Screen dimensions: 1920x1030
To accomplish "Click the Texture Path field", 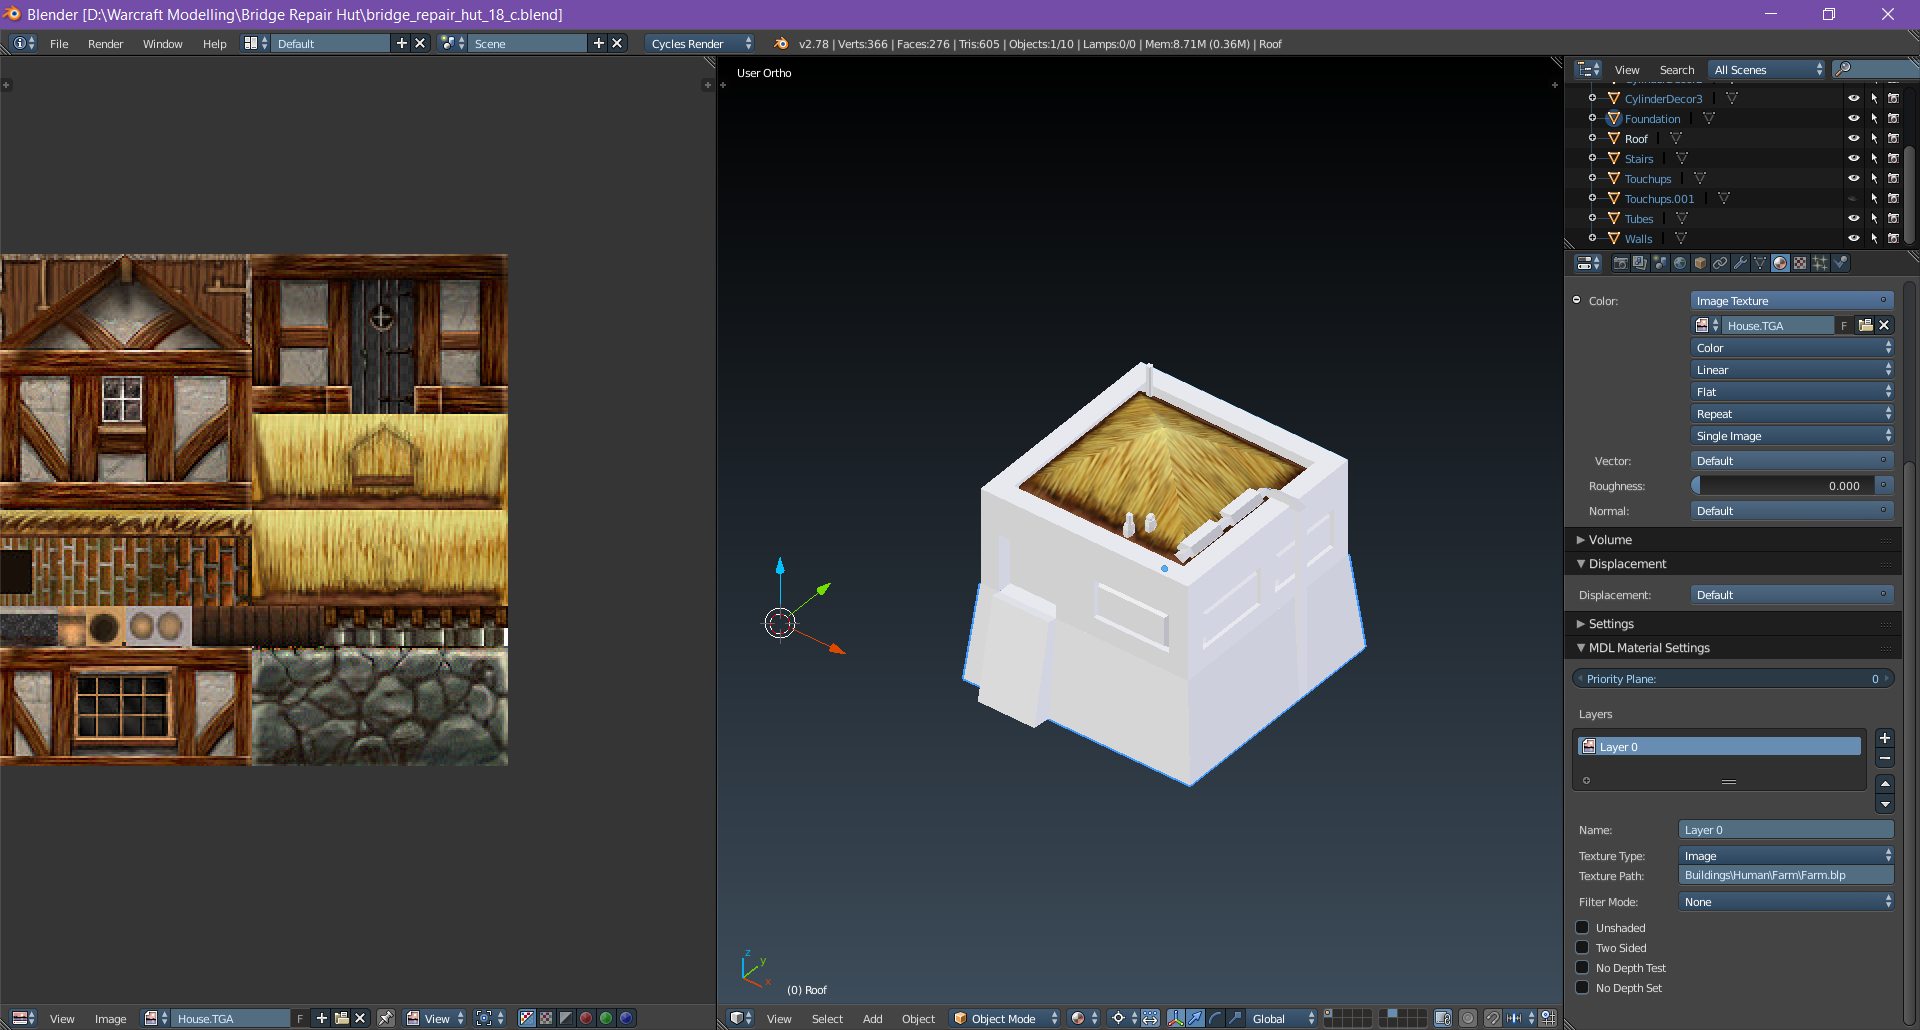I will click(x=1786, y=875).
